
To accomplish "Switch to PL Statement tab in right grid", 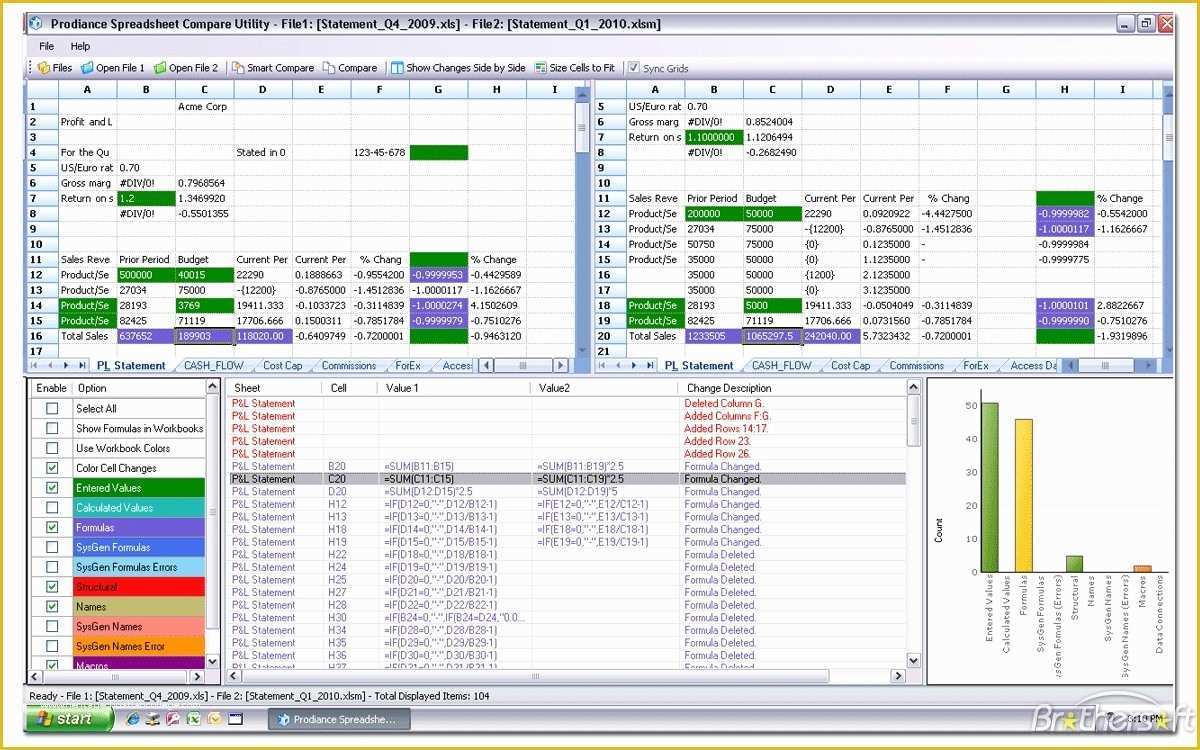I will click(699, 366).
